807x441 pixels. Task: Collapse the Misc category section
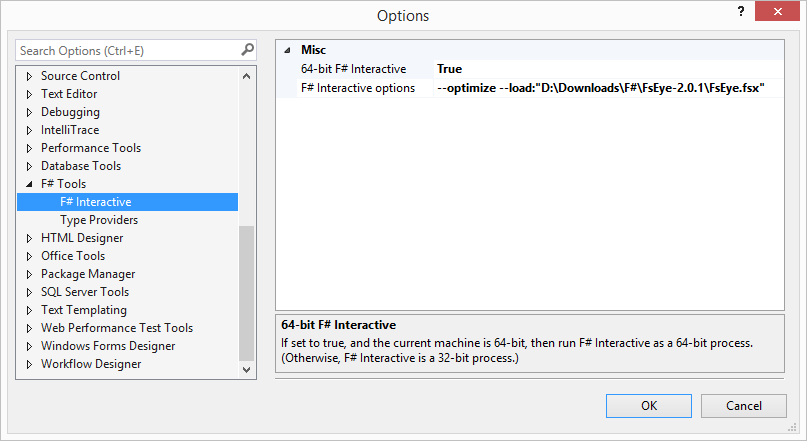pyautogui.click(x=288, y=50)
